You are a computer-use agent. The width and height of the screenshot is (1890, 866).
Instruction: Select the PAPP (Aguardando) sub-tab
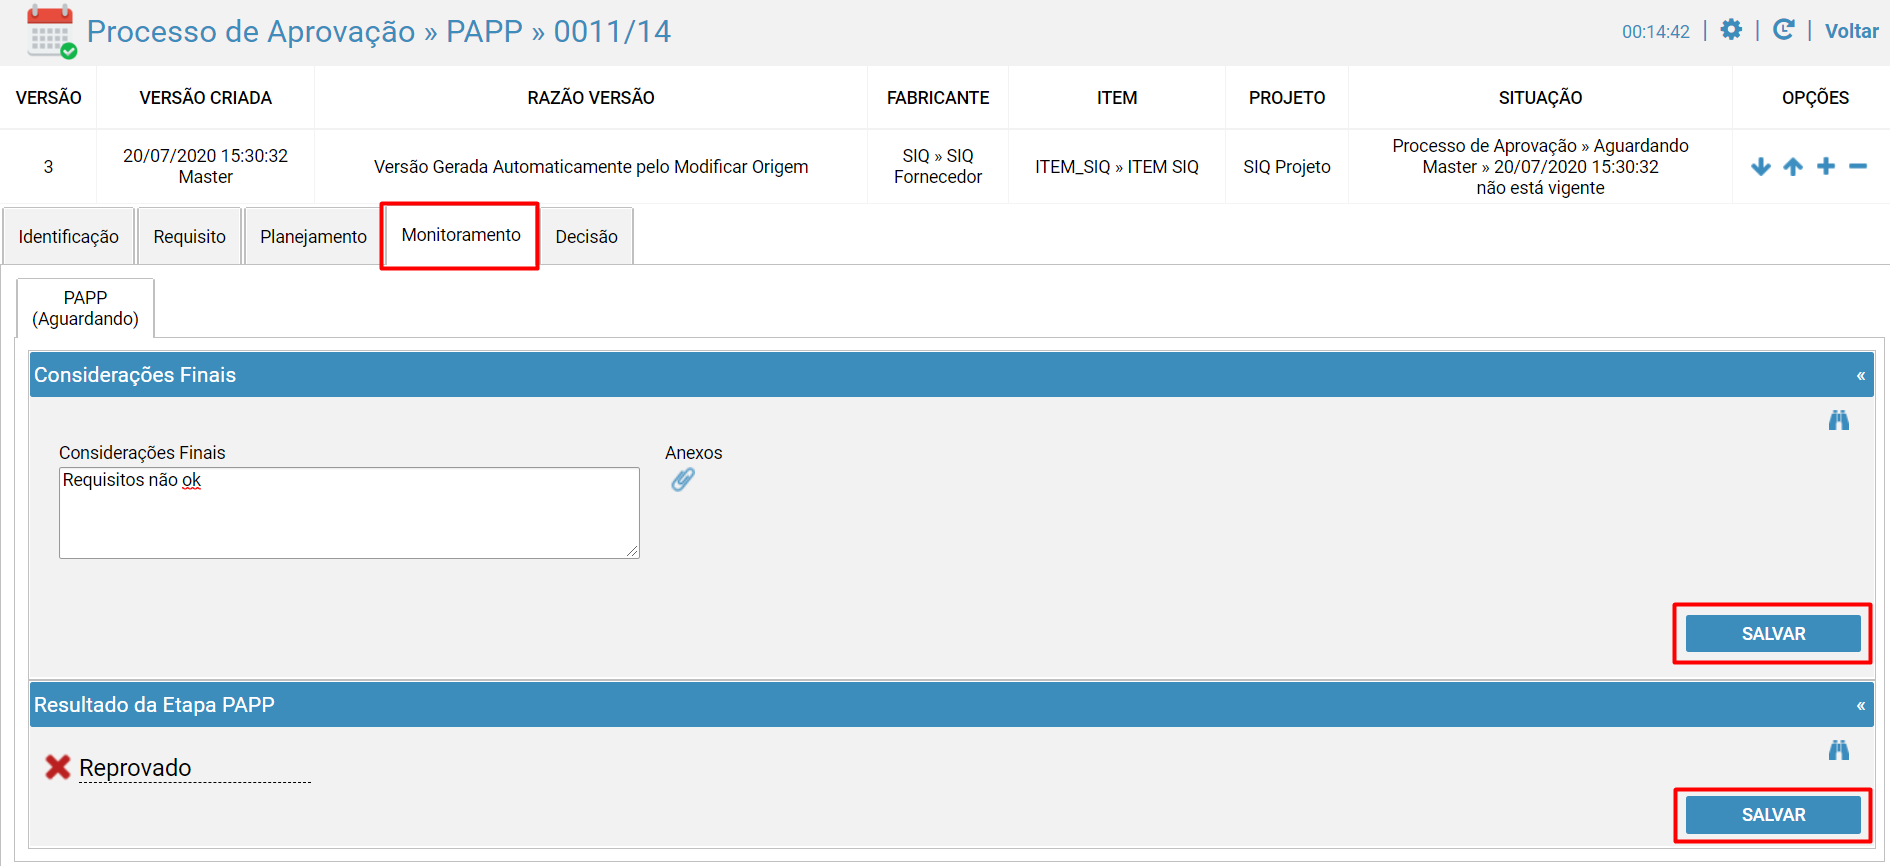(86, 308)
